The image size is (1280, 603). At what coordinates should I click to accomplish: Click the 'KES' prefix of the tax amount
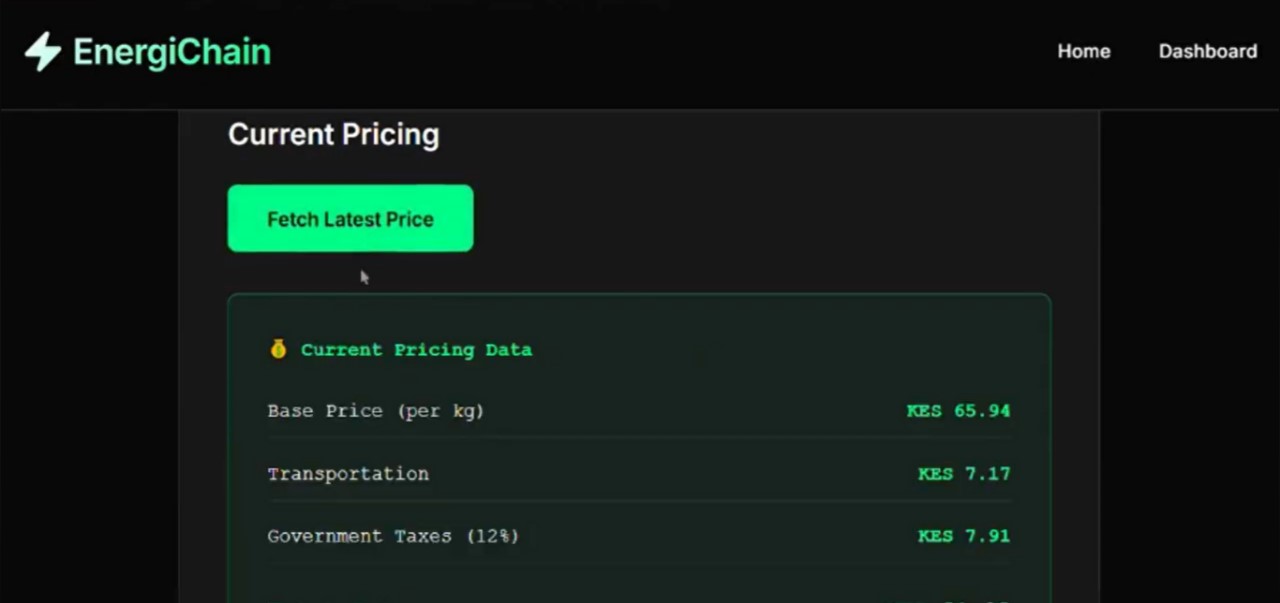(x=935, y=536)
